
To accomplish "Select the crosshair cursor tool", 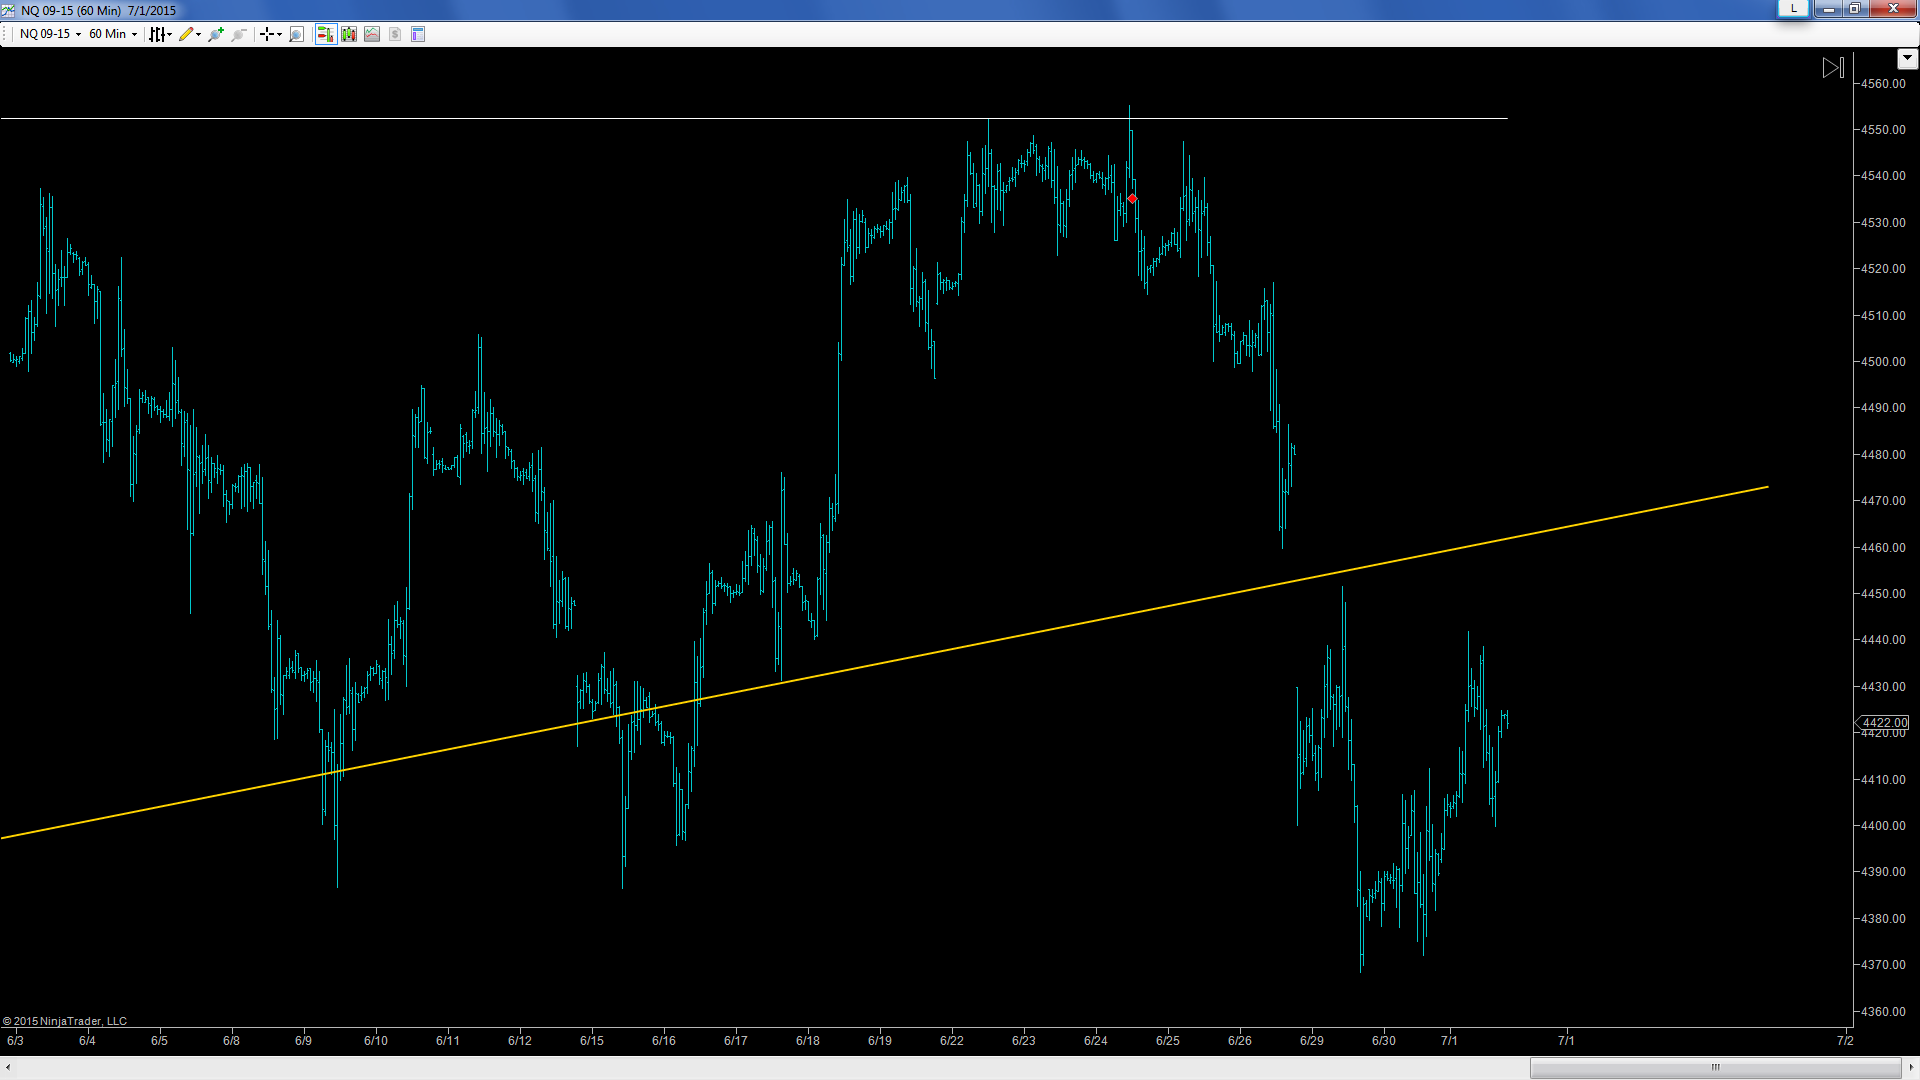I will click(x=267, y=34).
